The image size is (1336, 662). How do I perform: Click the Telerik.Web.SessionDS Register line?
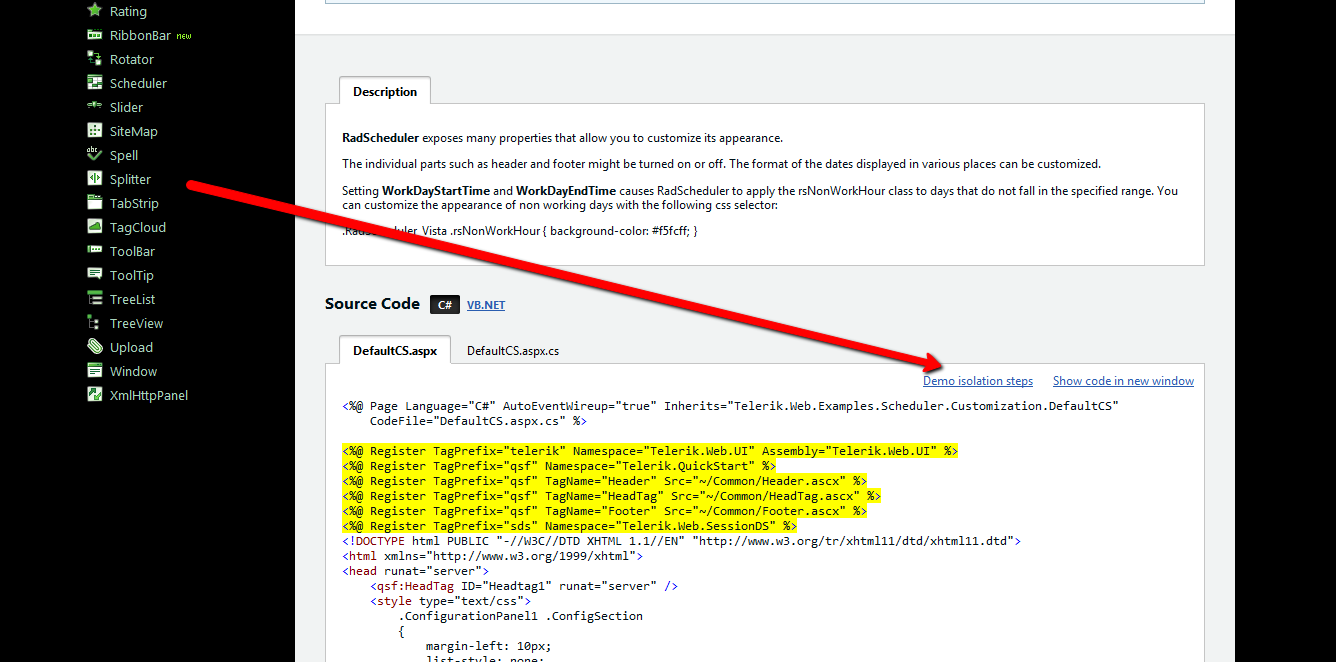(x=569, y=526)
